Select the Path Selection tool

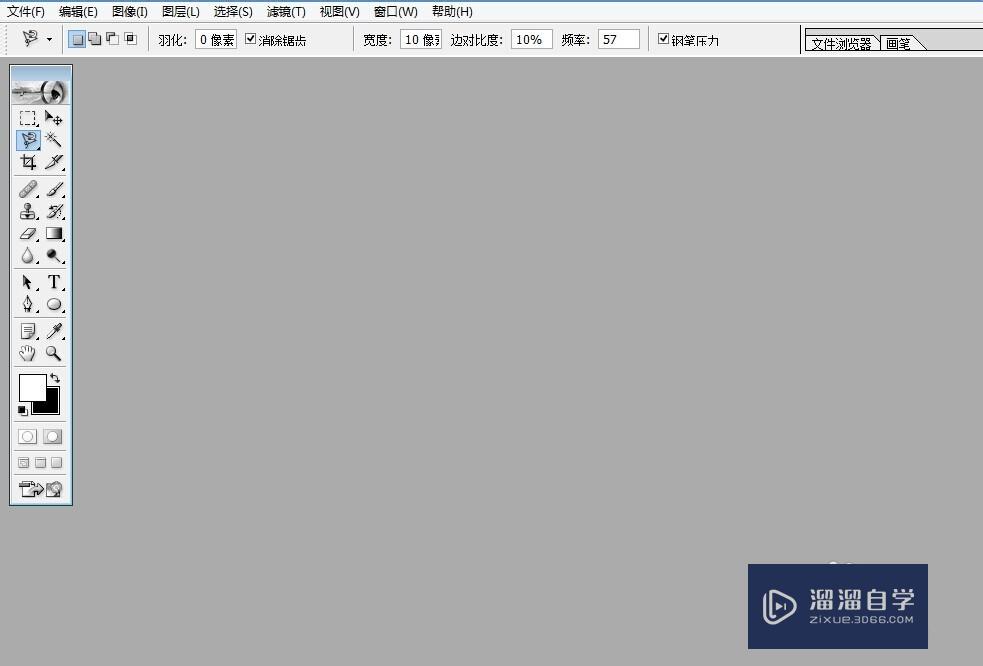[x=28, y=282]
